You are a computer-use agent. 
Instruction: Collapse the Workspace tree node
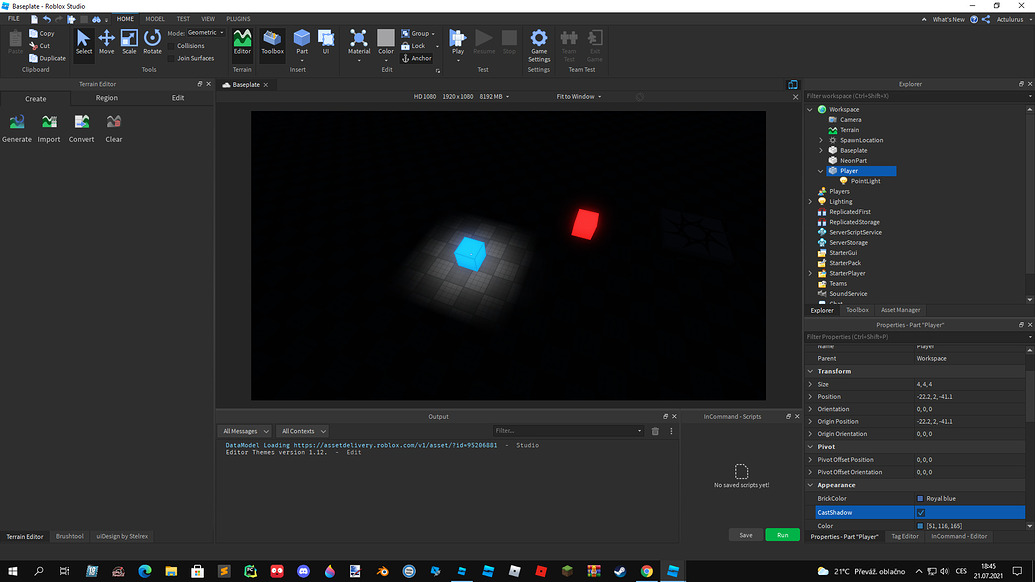[811, 110]
